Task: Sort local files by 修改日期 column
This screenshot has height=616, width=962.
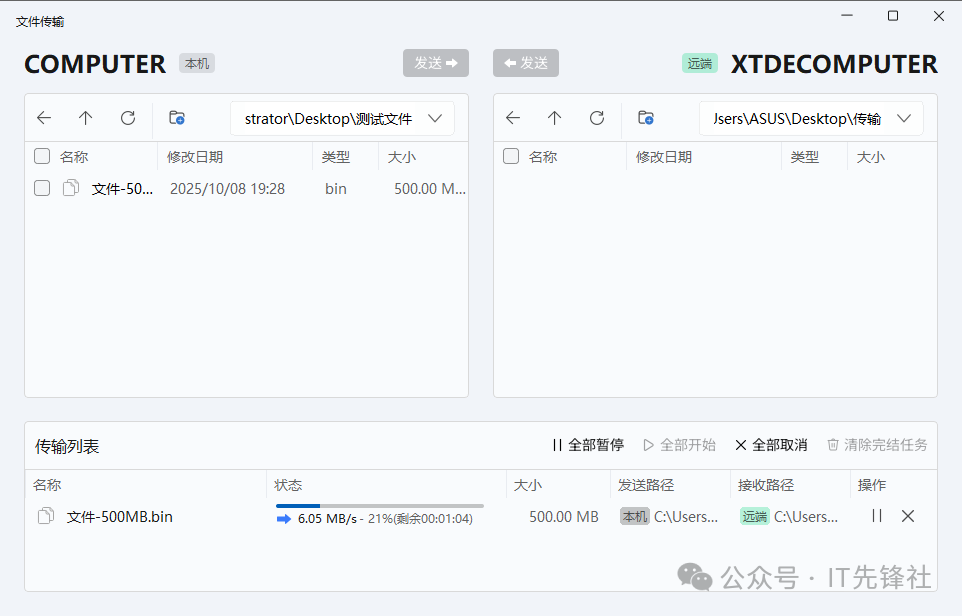Action: 195,157
